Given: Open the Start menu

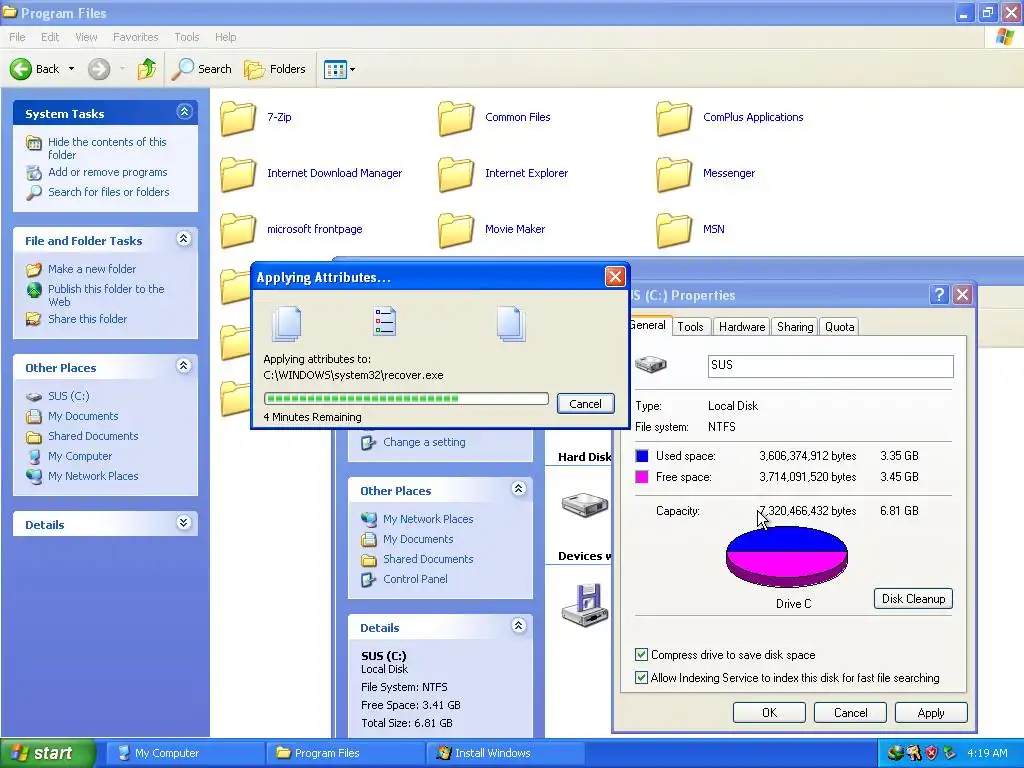Looking at the screenshot, I should 47,753.
